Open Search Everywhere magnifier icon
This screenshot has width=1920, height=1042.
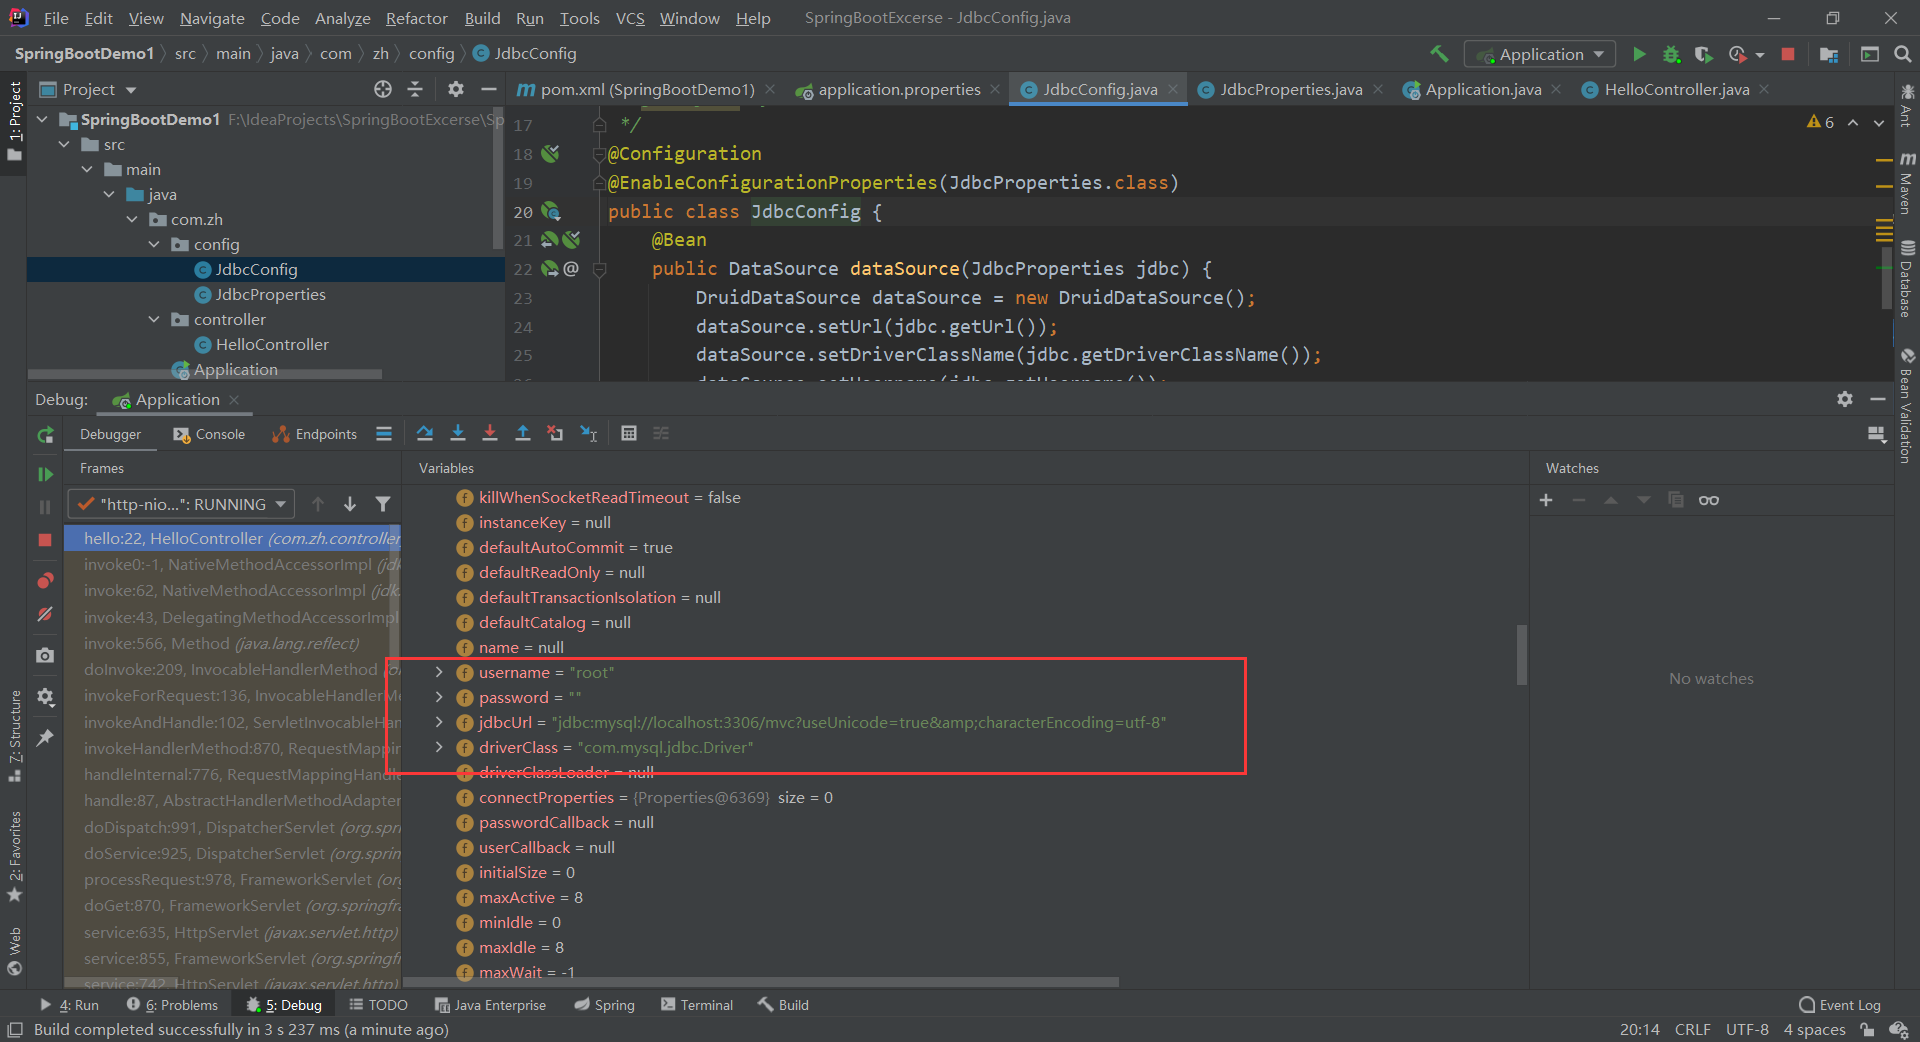(x=1903, y=54)
